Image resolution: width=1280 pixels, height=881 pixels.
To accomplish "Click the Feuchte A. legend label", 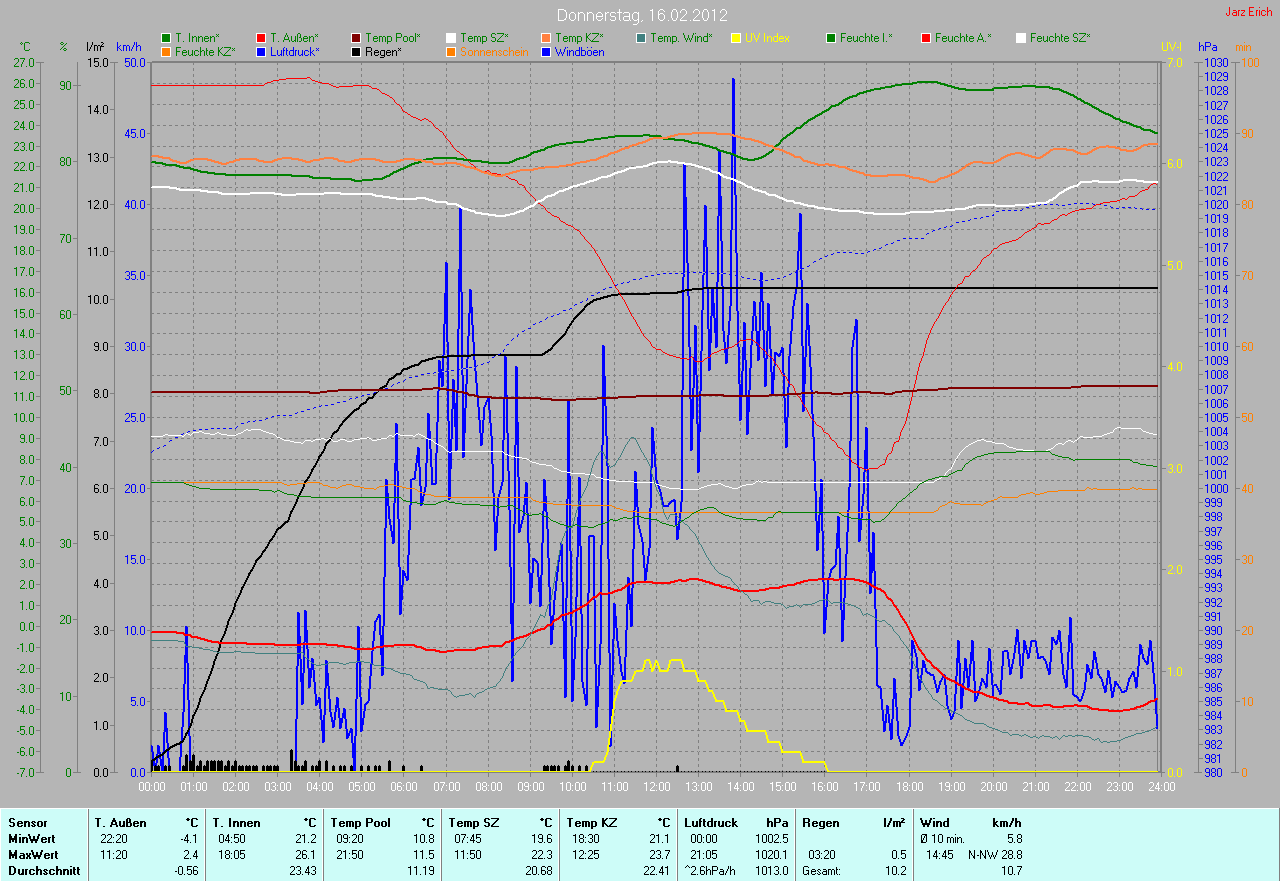I will coord(963,38).
